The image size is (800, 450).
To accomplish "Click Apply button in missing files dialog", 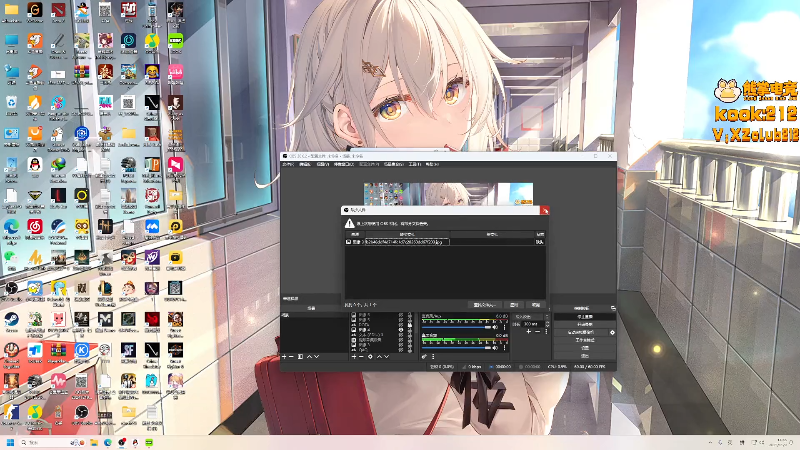I will click(x=514, y=305).
